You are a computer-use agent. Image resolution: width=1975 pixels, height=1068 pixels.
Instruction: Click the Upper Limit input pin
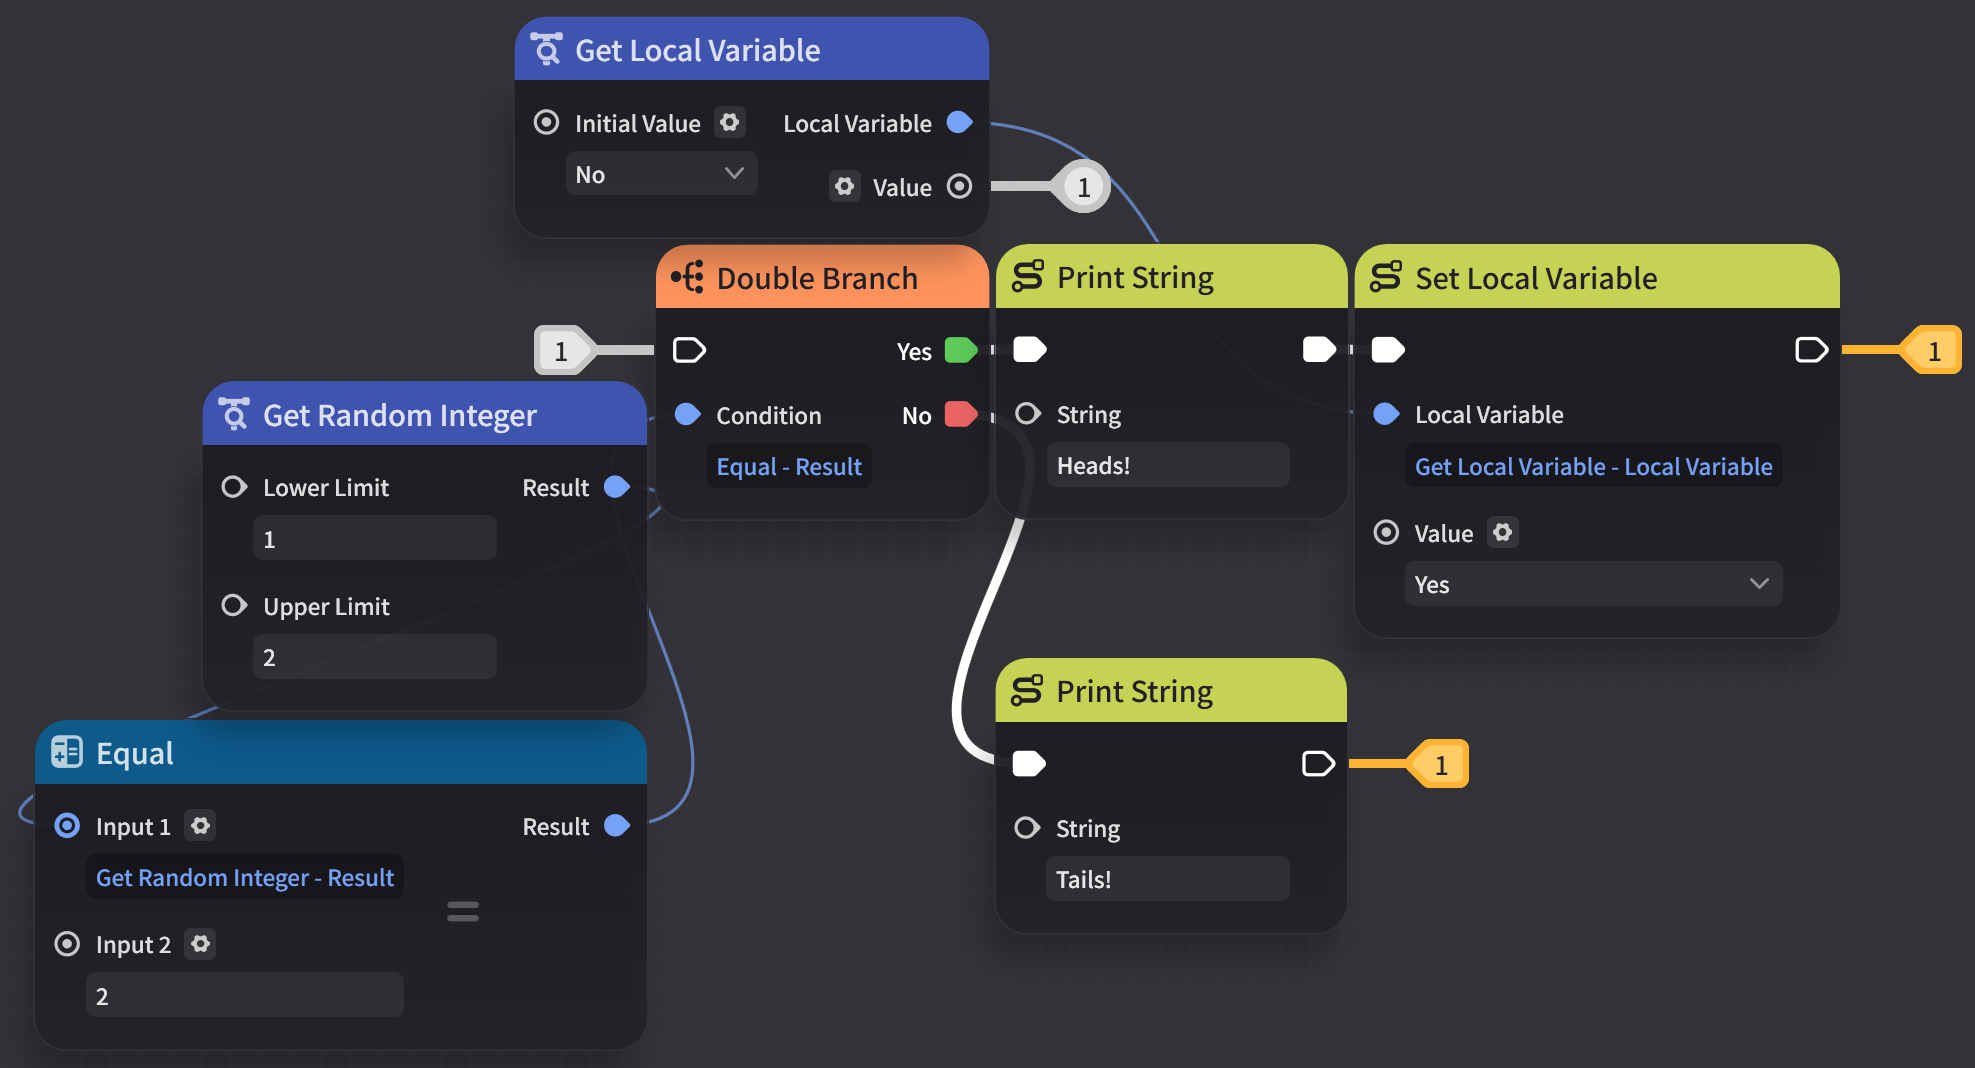pos(234,605)
